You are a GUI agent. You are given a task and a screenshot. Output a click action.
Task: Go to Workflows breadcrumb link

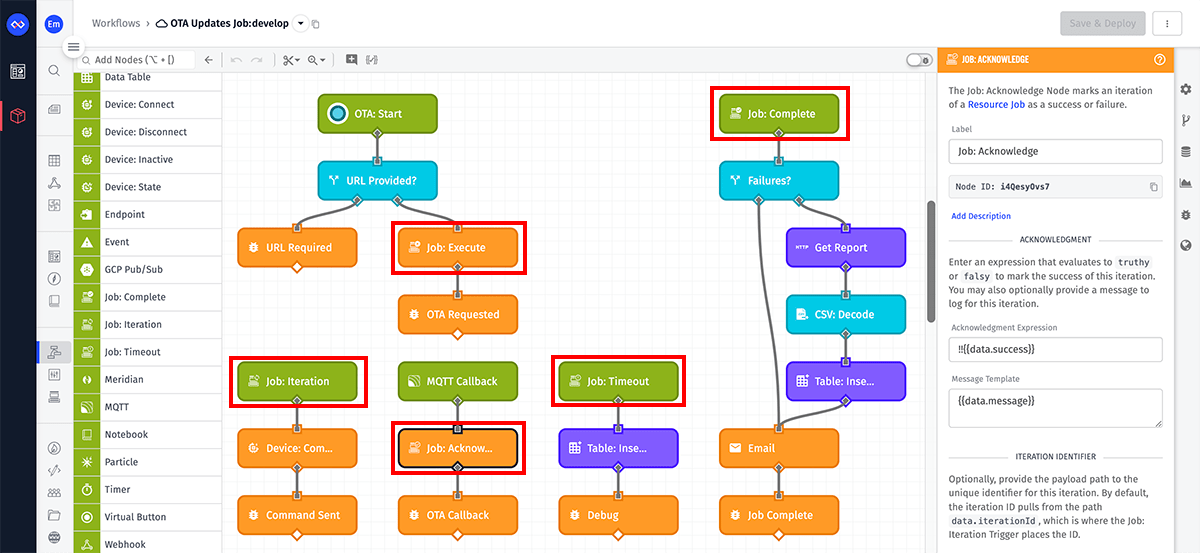click(116, 23)
